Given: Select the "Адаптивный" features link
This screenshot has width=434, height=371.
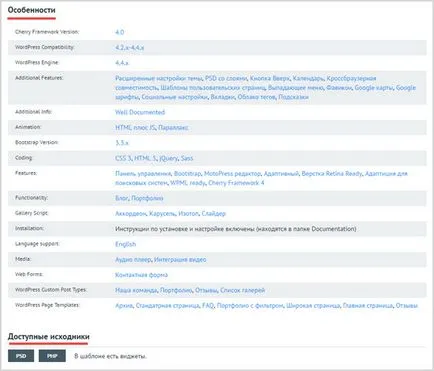Looking at the screenshot, I should click(x=281, y=174).
